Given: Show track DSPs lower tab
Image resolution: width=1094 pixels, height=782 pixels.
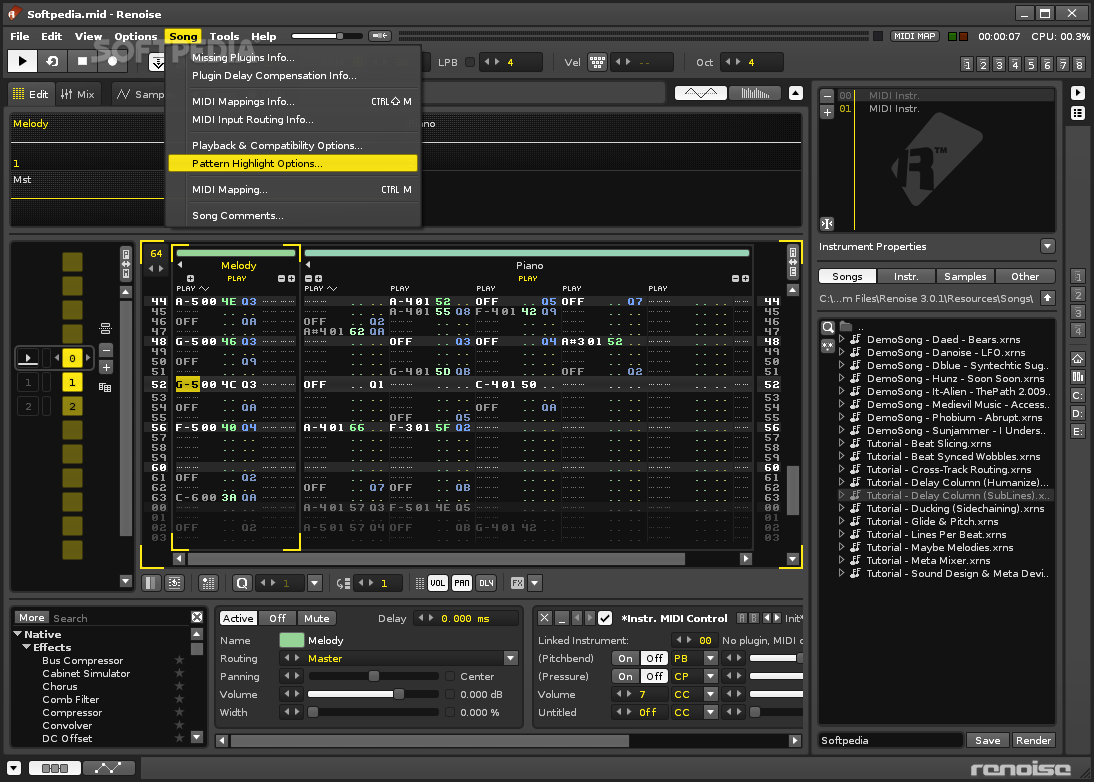Looking at the screenshot, I should [54, 768].
